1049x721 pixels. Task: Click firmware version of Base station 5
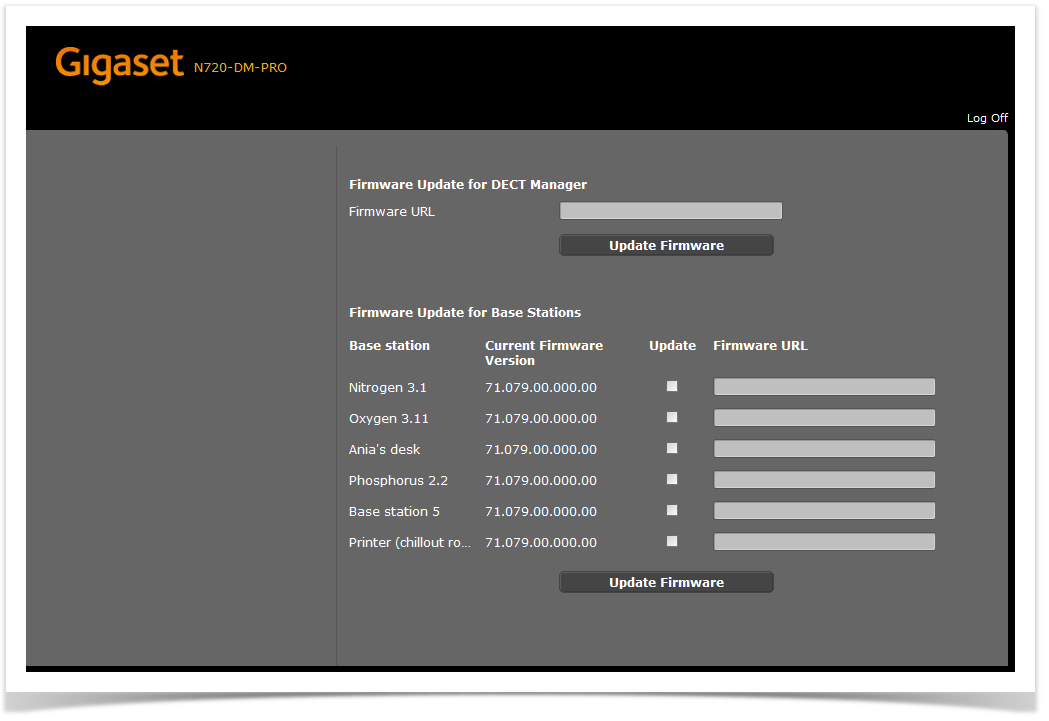point(541,512)
